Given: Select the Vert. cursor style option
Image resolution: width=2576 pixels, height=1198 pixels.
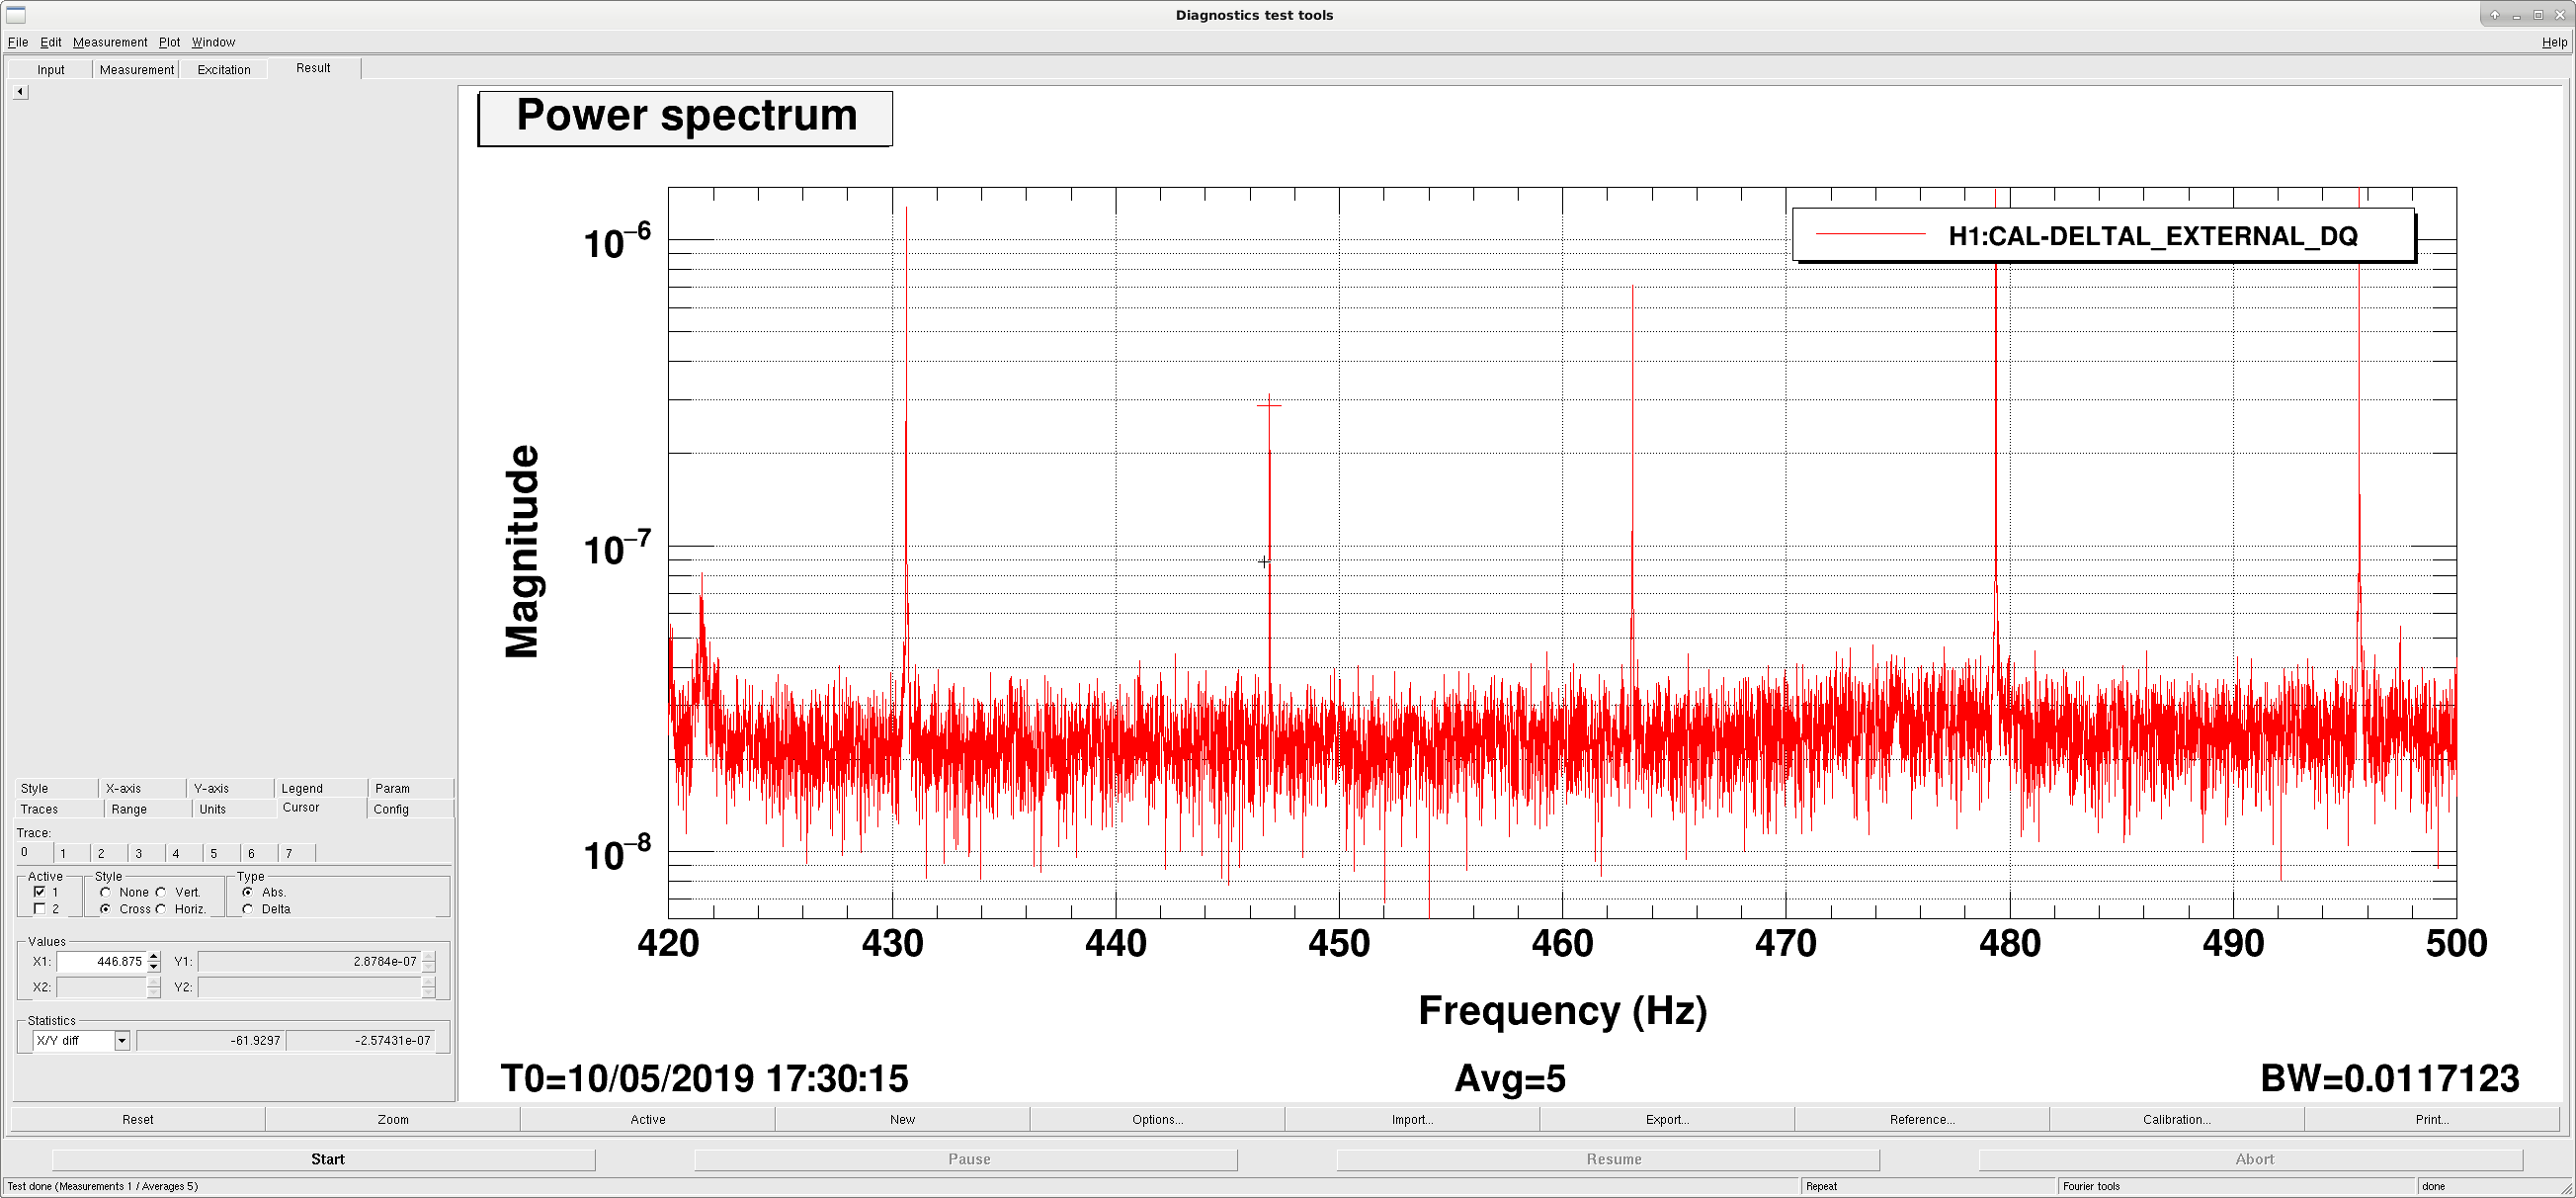Looking at the screenshot, I should click(x=161, y=892).
